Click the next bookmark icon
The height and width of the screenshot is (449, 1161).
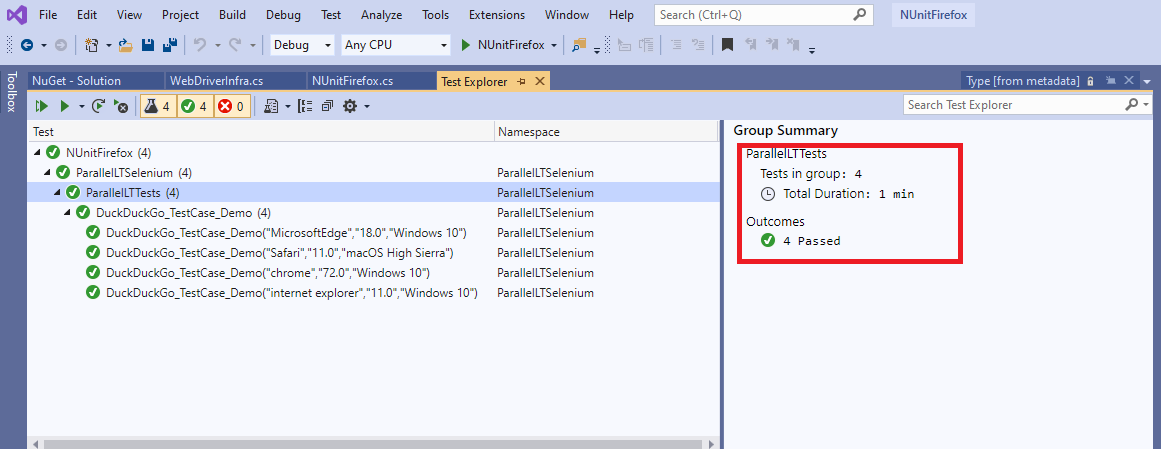[772, 45]
